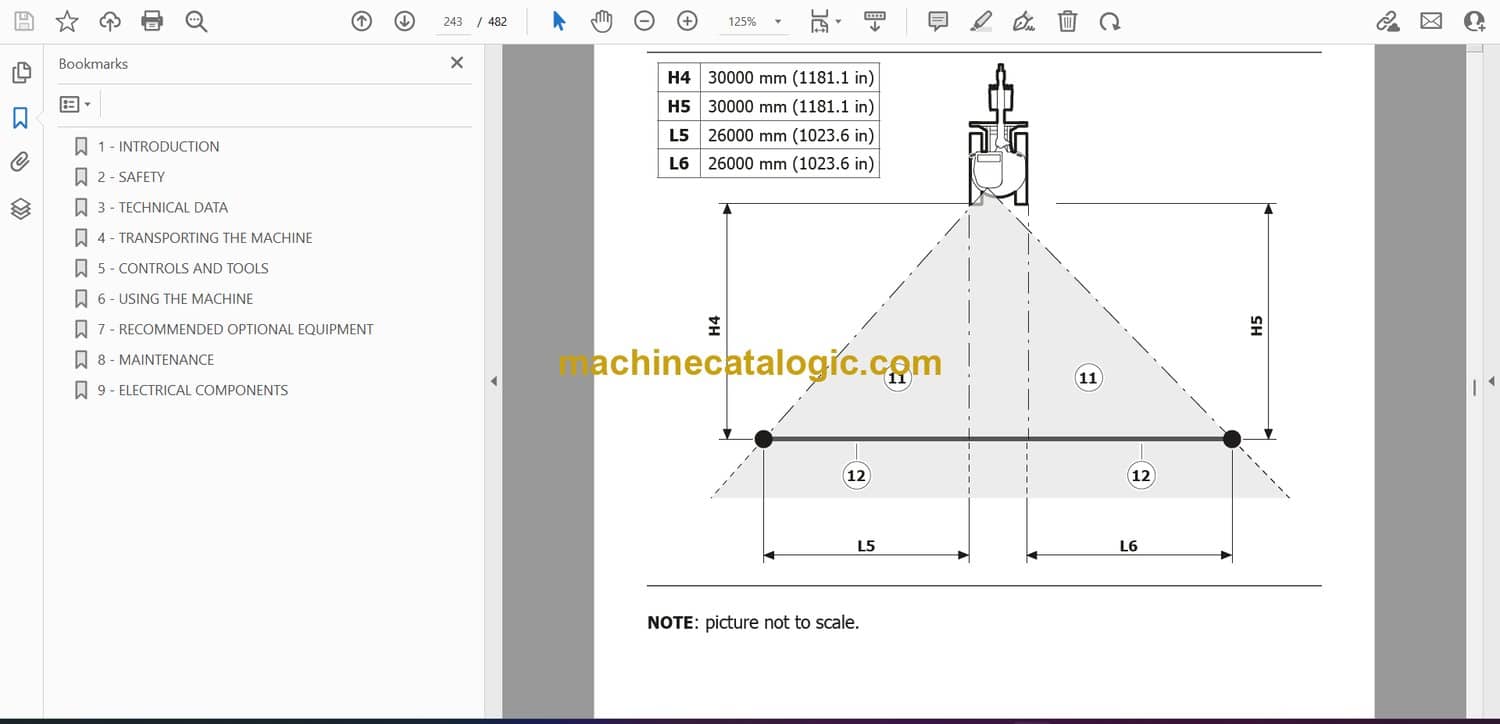Click the H4 value 30000 mm cell
The width and height of the screenshot is (1500, 724).
[790, 77]
